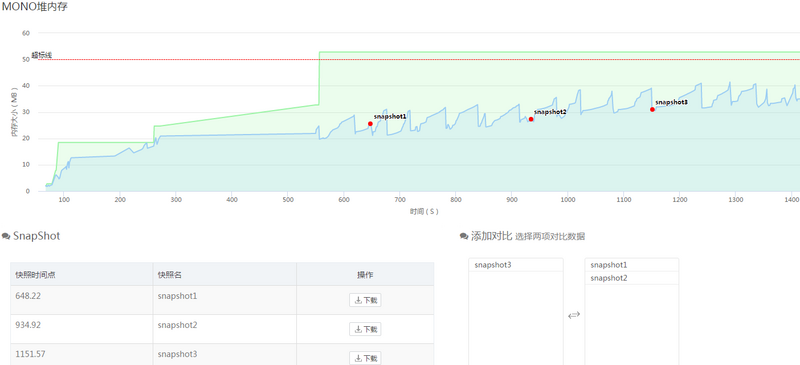The height and width of the screenshot is (365, 800).
Task: Click the 选择两项对比数据 hint text
Action: click(550, 237)
